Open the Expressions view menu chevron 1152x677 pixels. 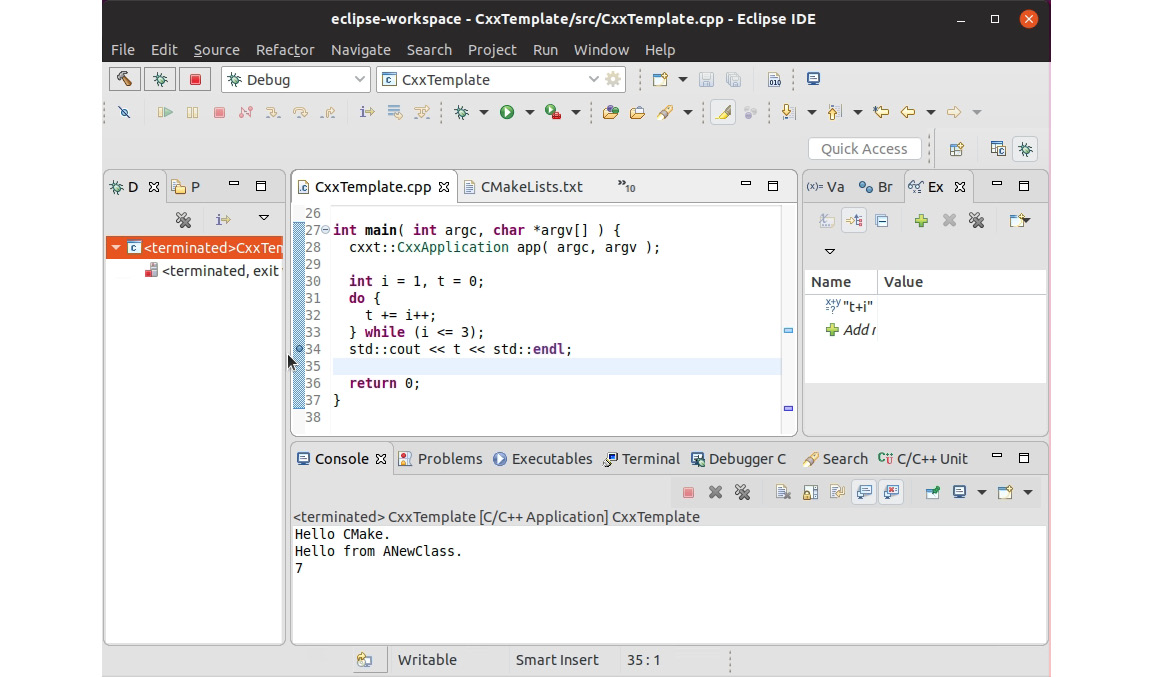click(830, 251)
